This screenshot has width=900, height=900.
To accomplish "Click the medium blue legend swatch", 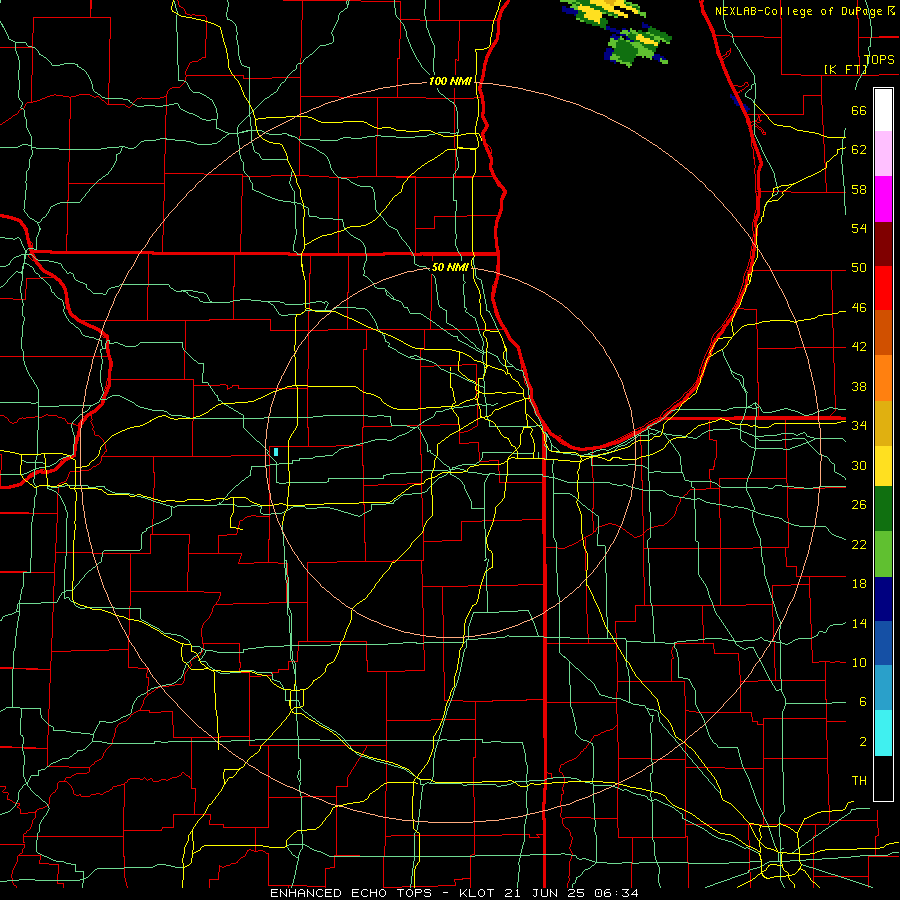I will 883,643.
